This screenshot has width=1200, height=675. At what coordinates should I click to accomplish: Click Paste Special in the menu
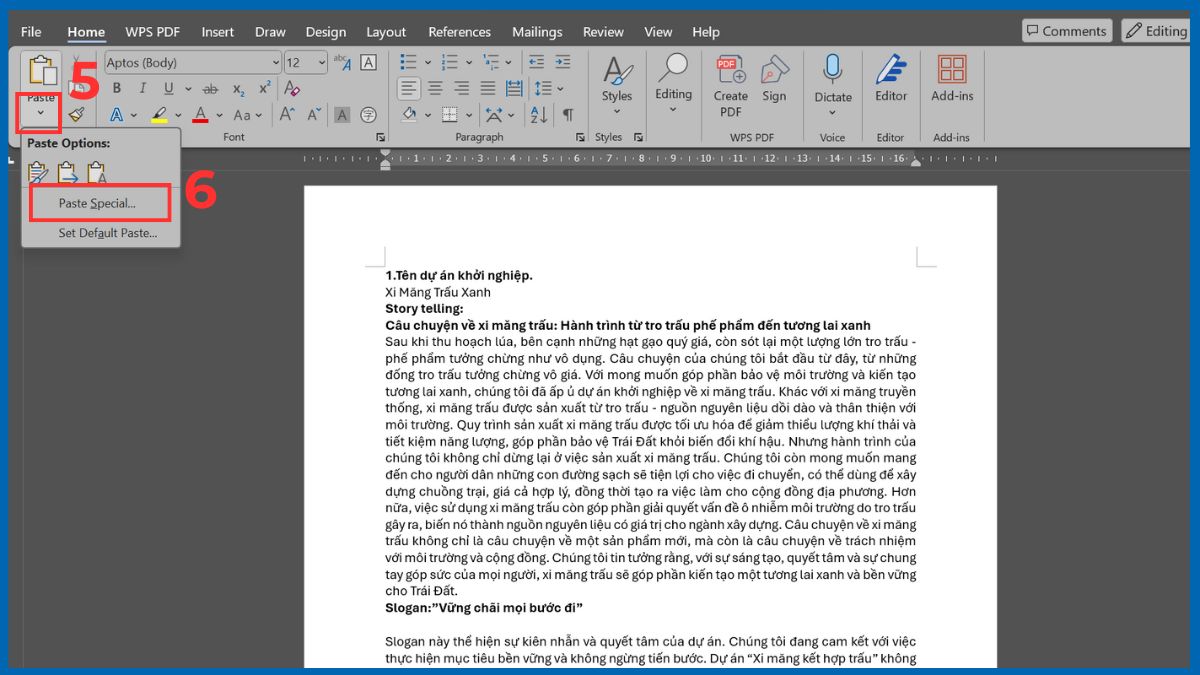pos(99,203)
